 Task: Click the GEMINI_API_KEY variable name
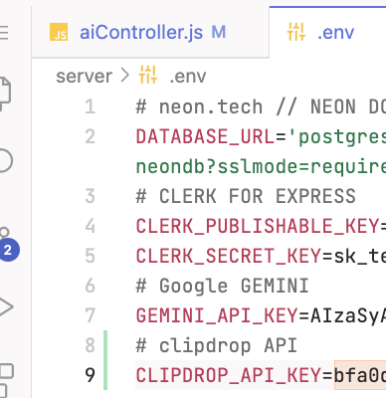coord(217,315)
